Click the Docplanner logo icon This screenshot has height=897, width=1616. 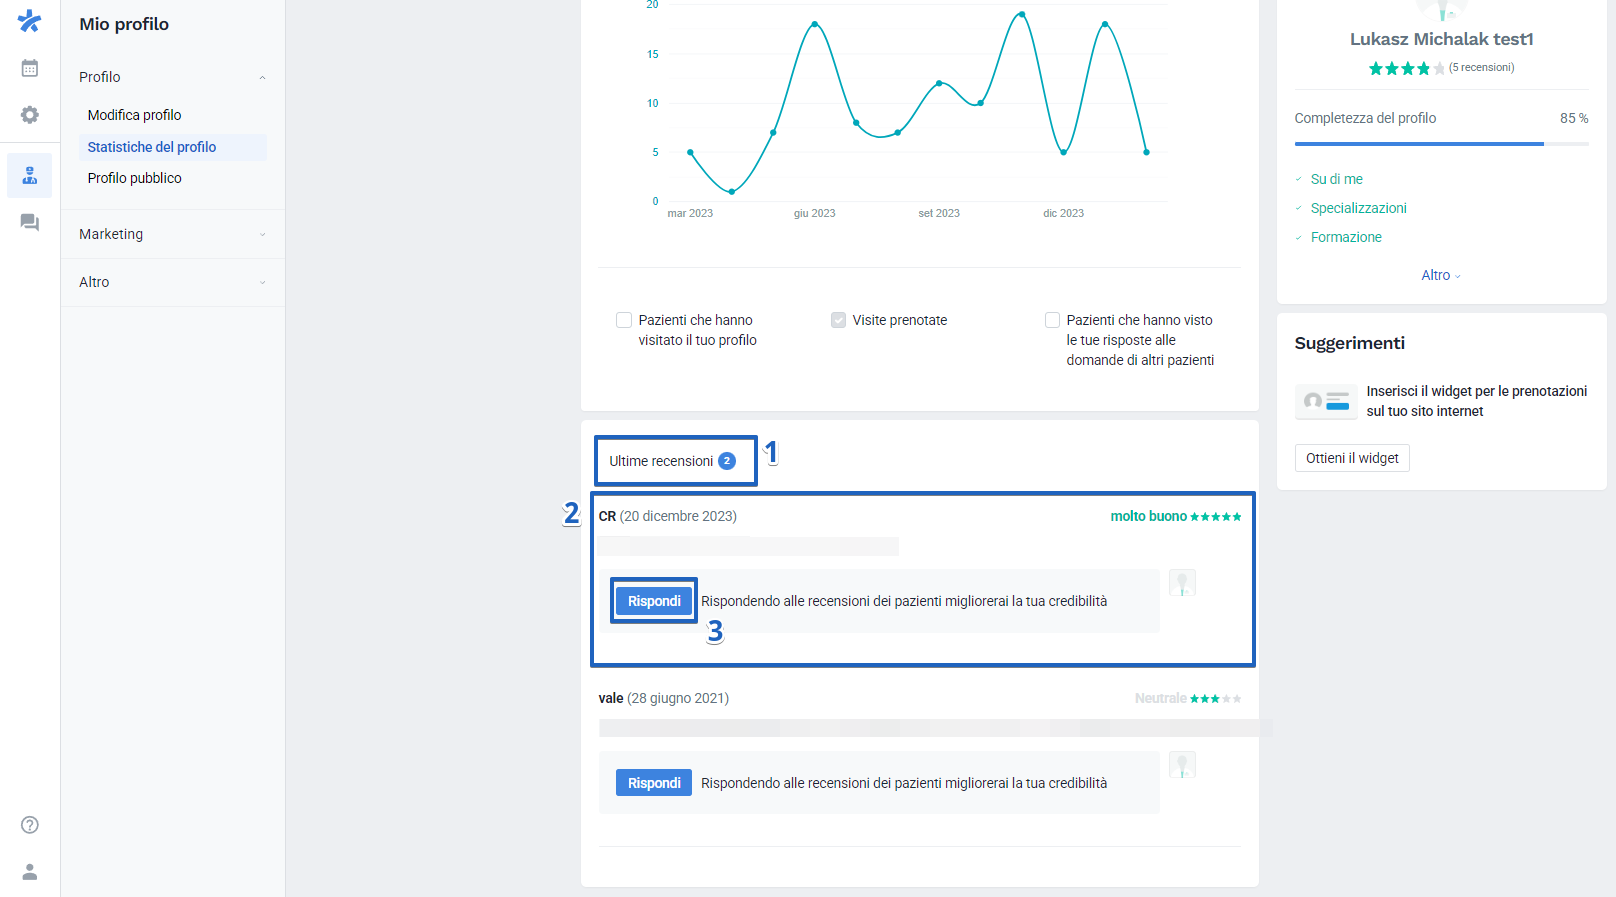coord(30,20)
